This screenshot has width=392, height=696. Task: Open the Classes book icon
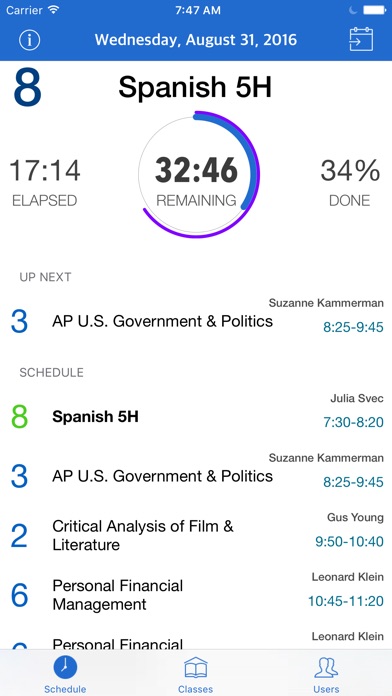click(x=196, y=668)
